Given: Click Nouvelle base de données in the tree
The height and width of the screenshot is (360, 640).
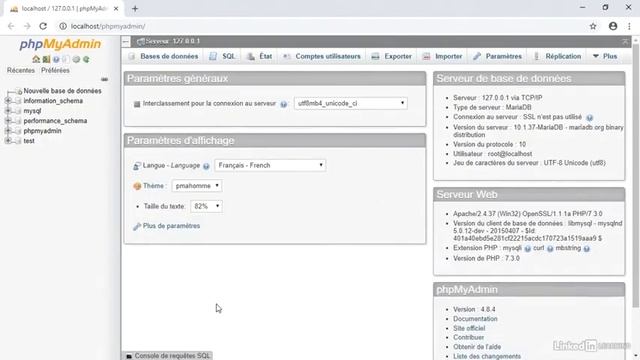Looking at the screenshot, I should pos(62,91).
